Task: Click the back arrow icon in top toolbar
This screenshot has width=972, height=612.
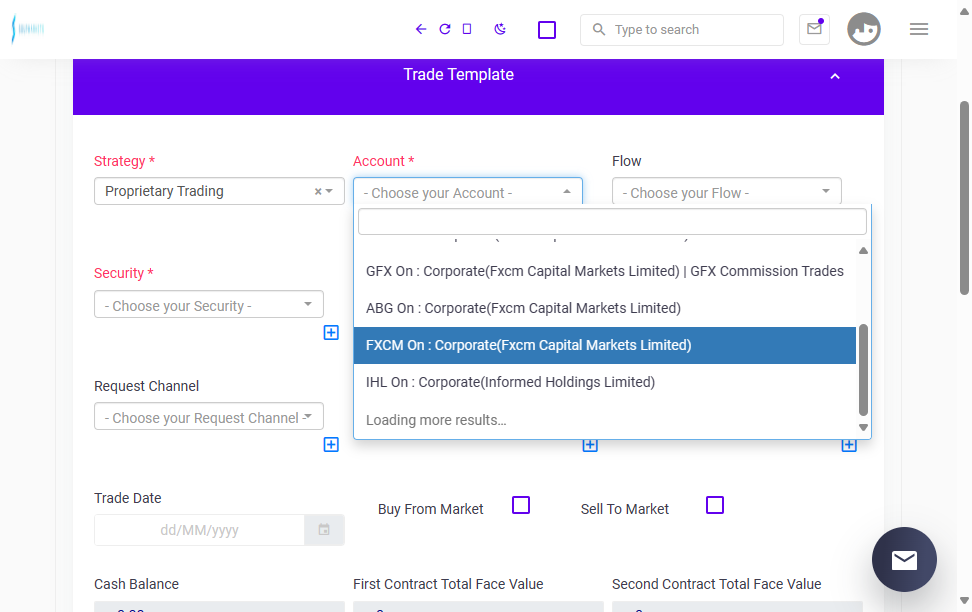Action: point(421,29)
